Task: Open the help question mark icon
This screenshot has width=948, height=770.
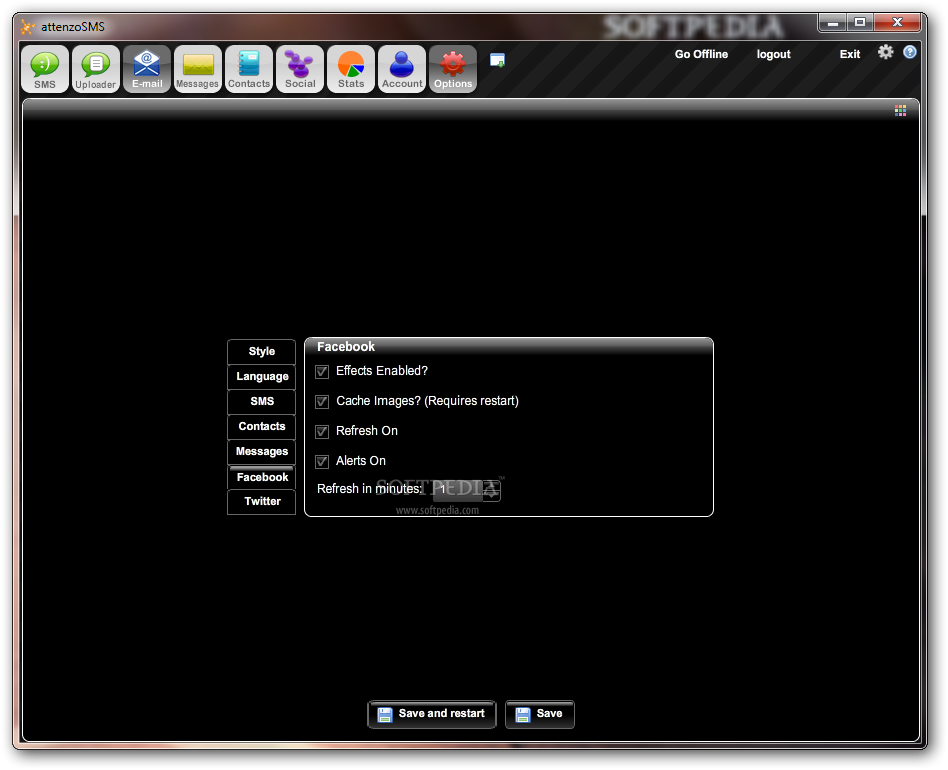Action: (x=910, y=52)
